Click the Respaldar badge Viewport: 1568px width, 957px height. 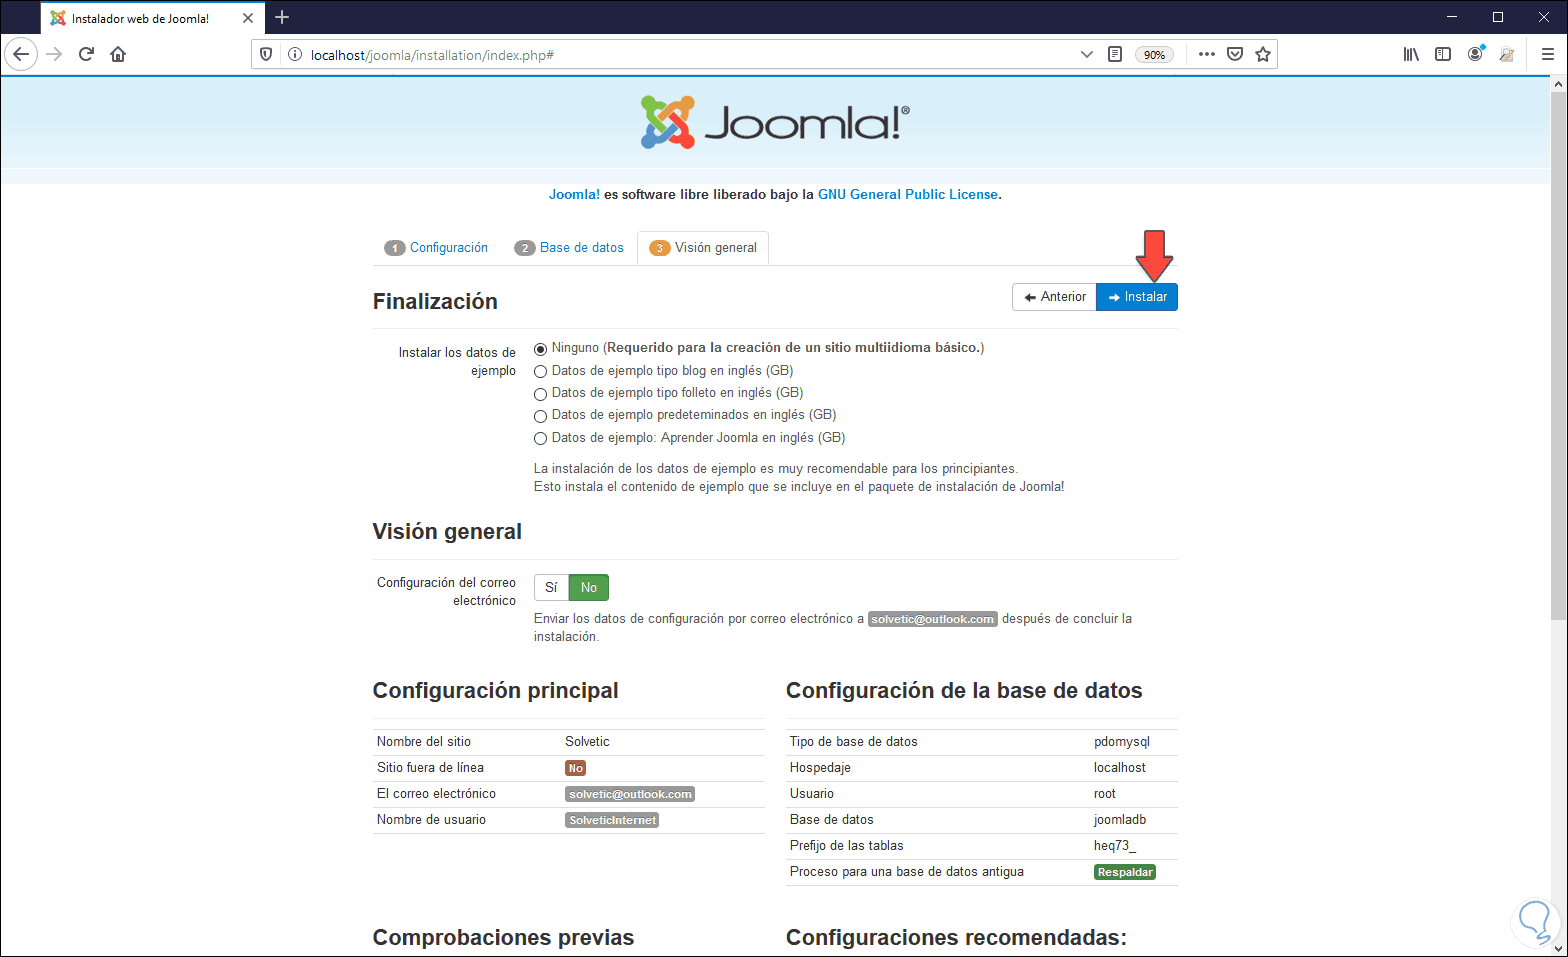tap(1125, 872)
